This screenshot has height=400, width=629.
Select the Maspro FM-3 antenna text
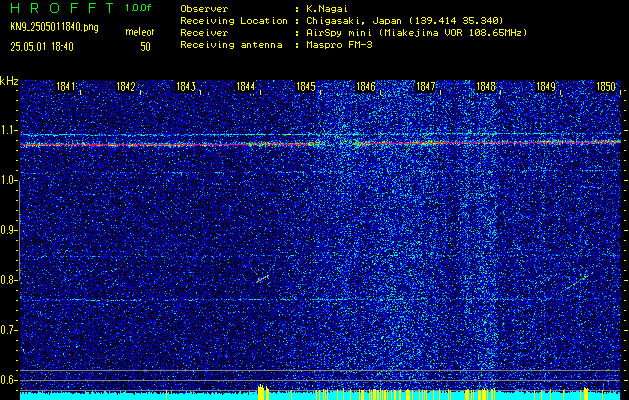pyautogui.click(x=339, y=45)
